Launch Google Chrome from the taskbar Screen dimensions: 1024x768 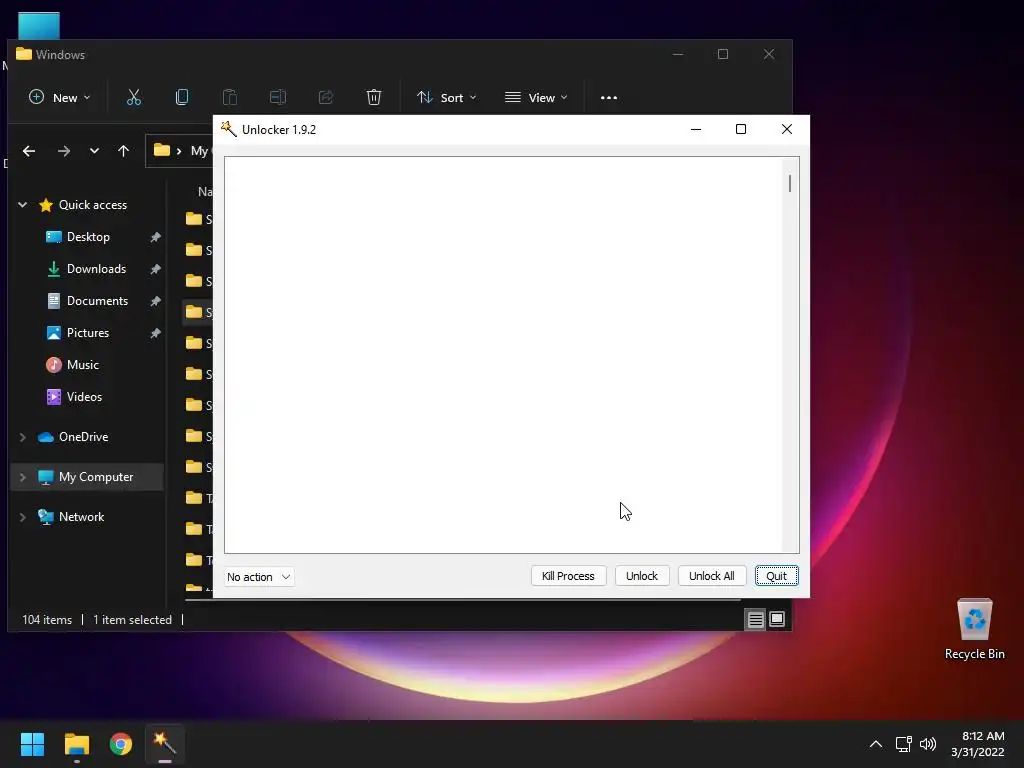pyautogui.click(x=121, y=744)
